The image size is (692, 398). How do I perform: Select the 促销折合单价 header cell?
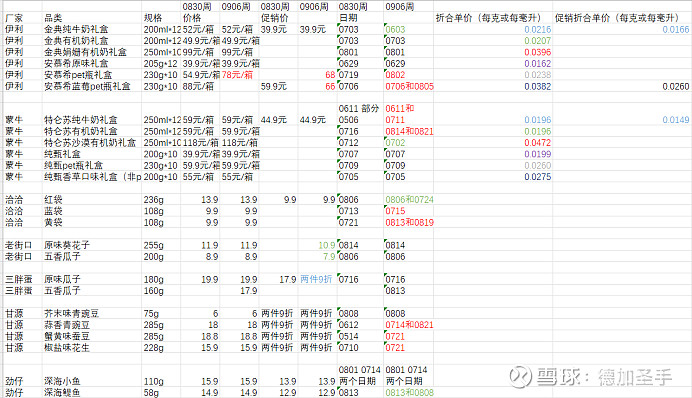click(617, 18)
